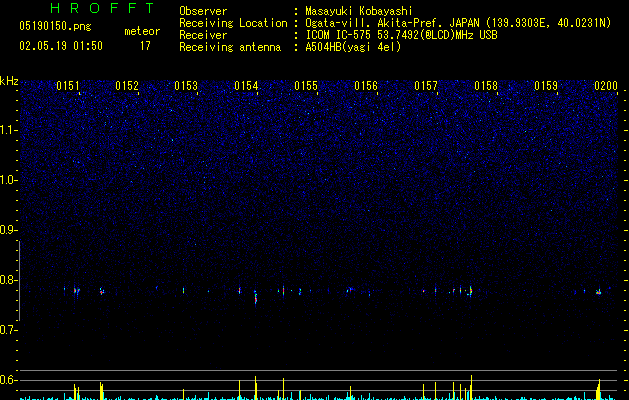Viewport: 629px width, 400px height.
Task: Click the A504HB(yagi 4el) antenna text
Action: (x=353, y=47)
